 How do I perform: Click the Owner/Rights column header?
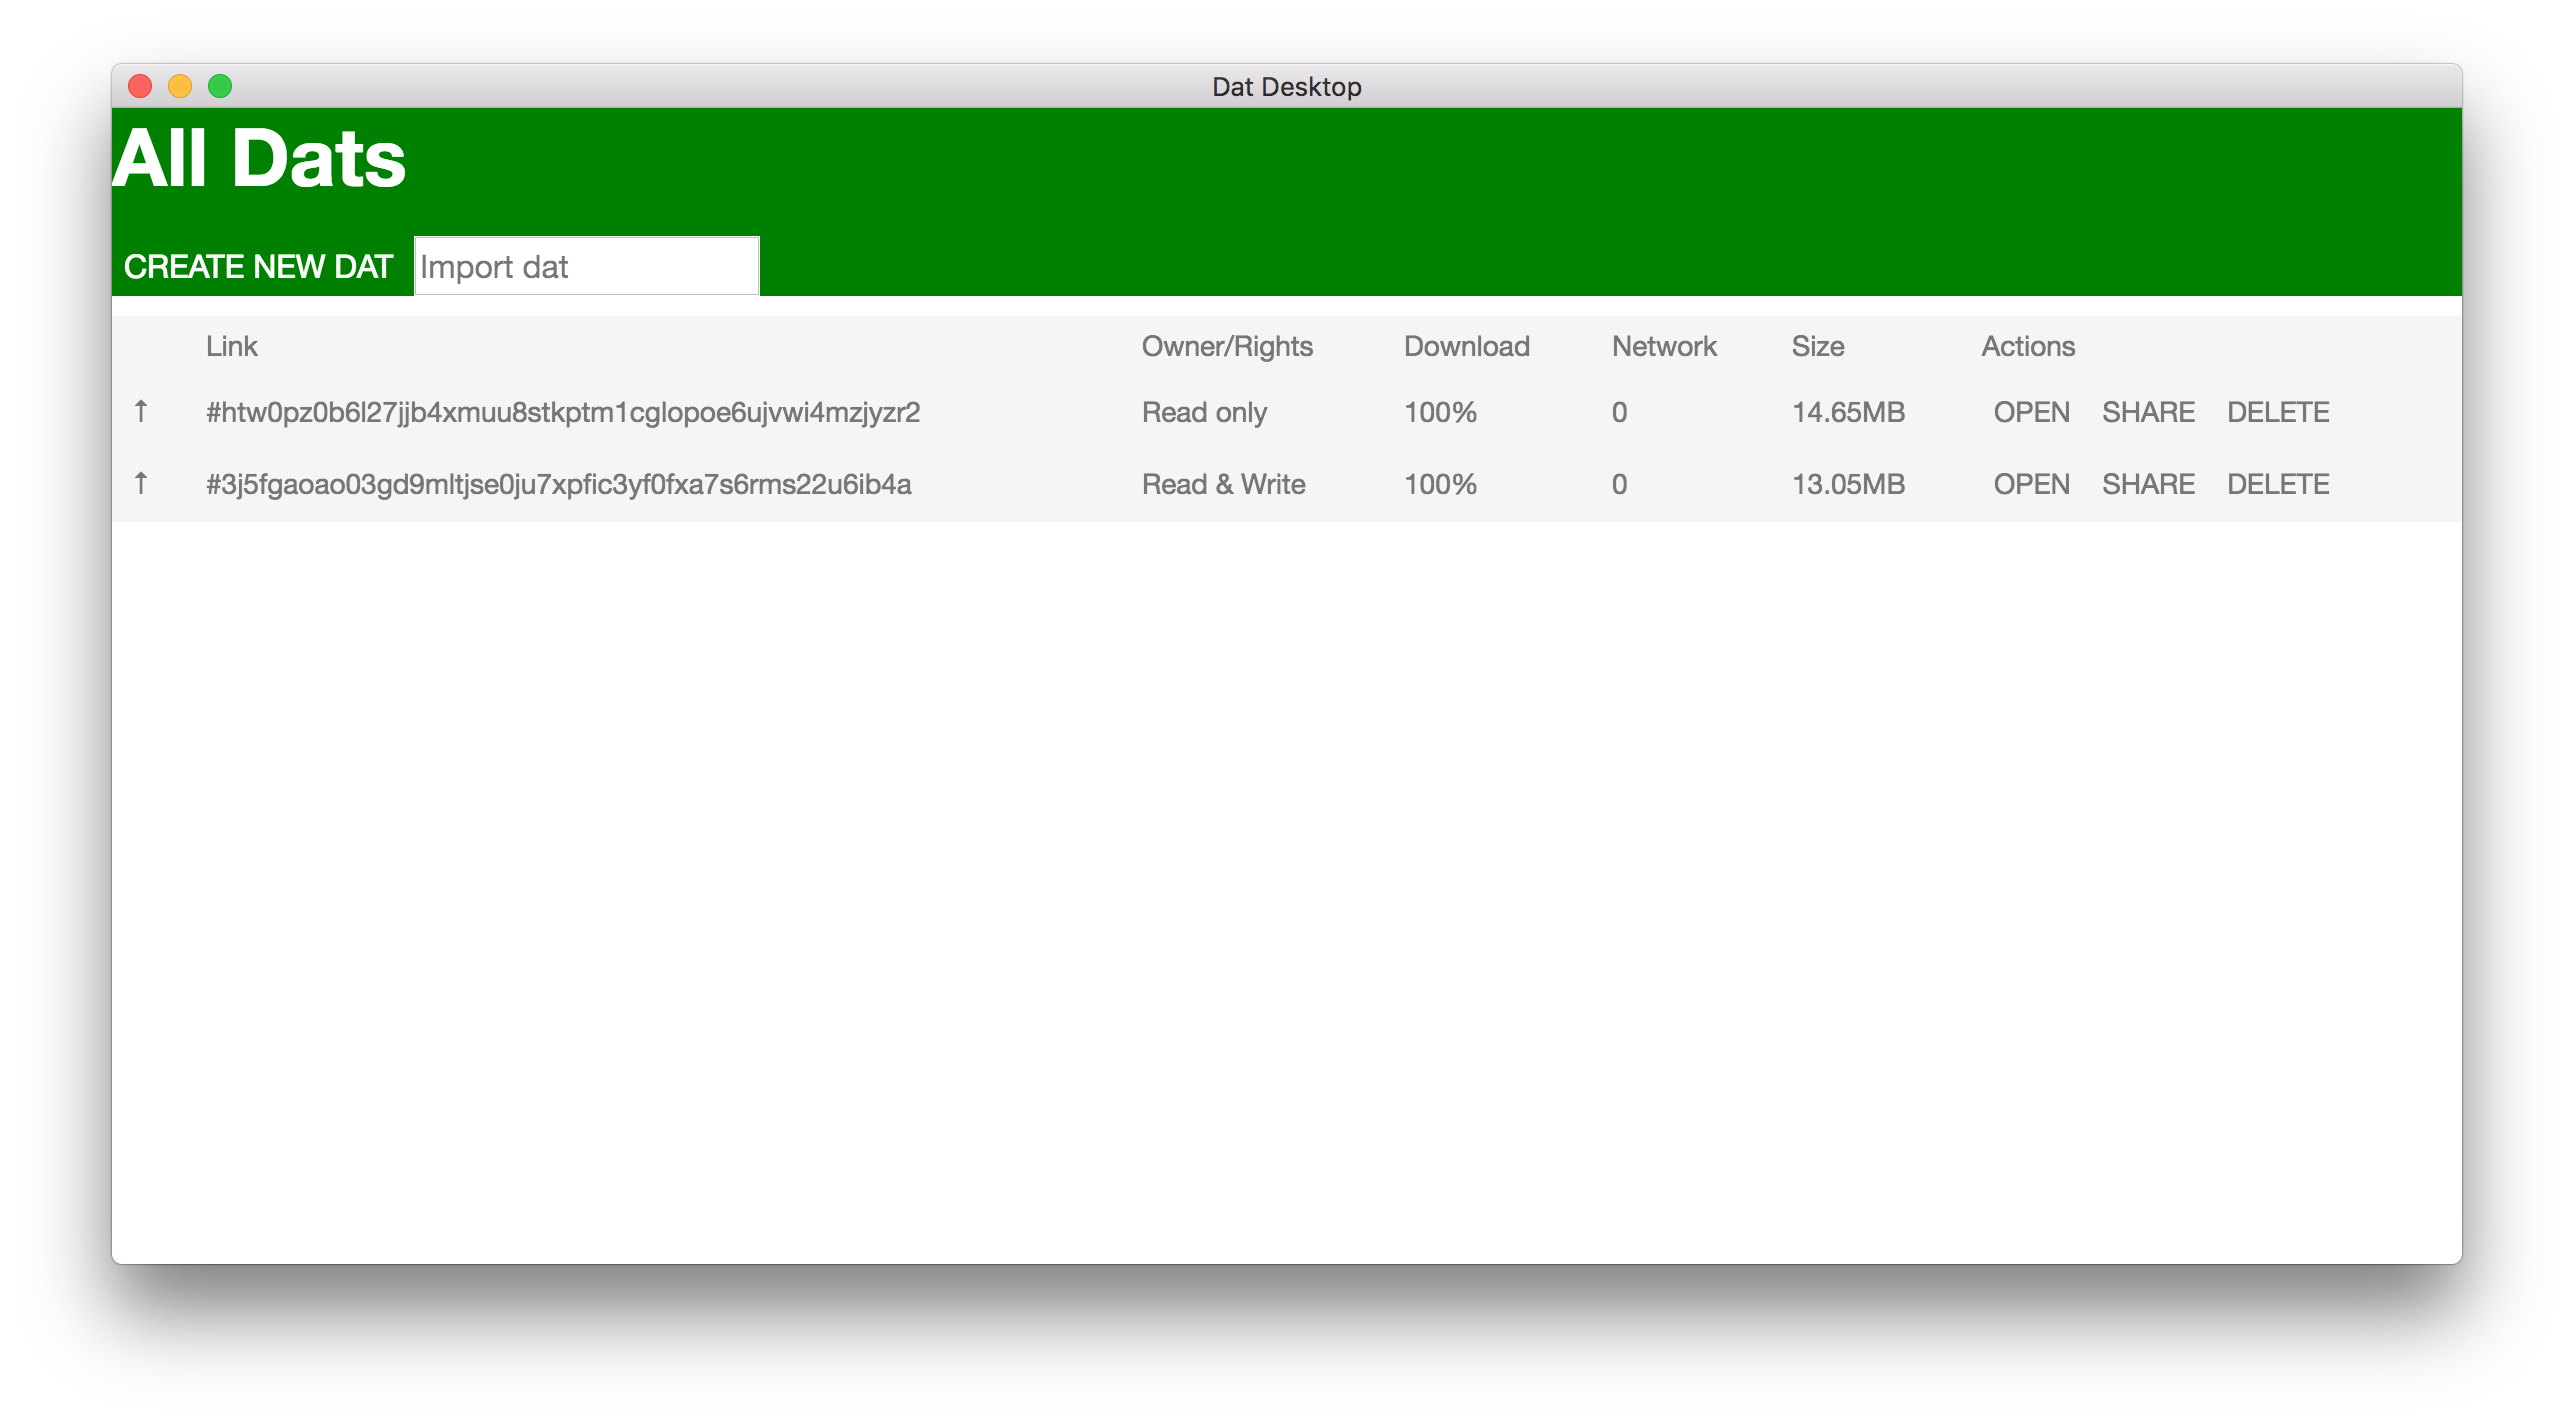tap(1226, 346)
